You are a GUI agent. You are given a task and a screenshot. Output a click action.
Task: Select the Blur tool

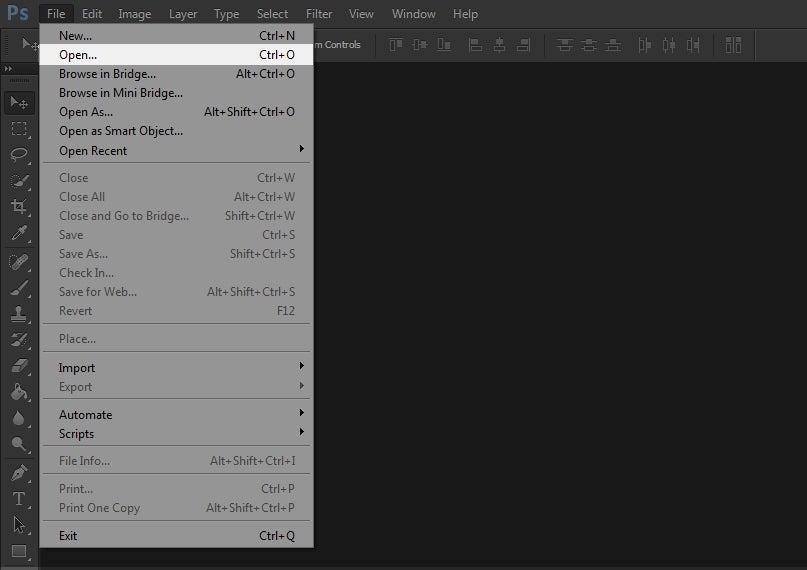click(19, 418)
